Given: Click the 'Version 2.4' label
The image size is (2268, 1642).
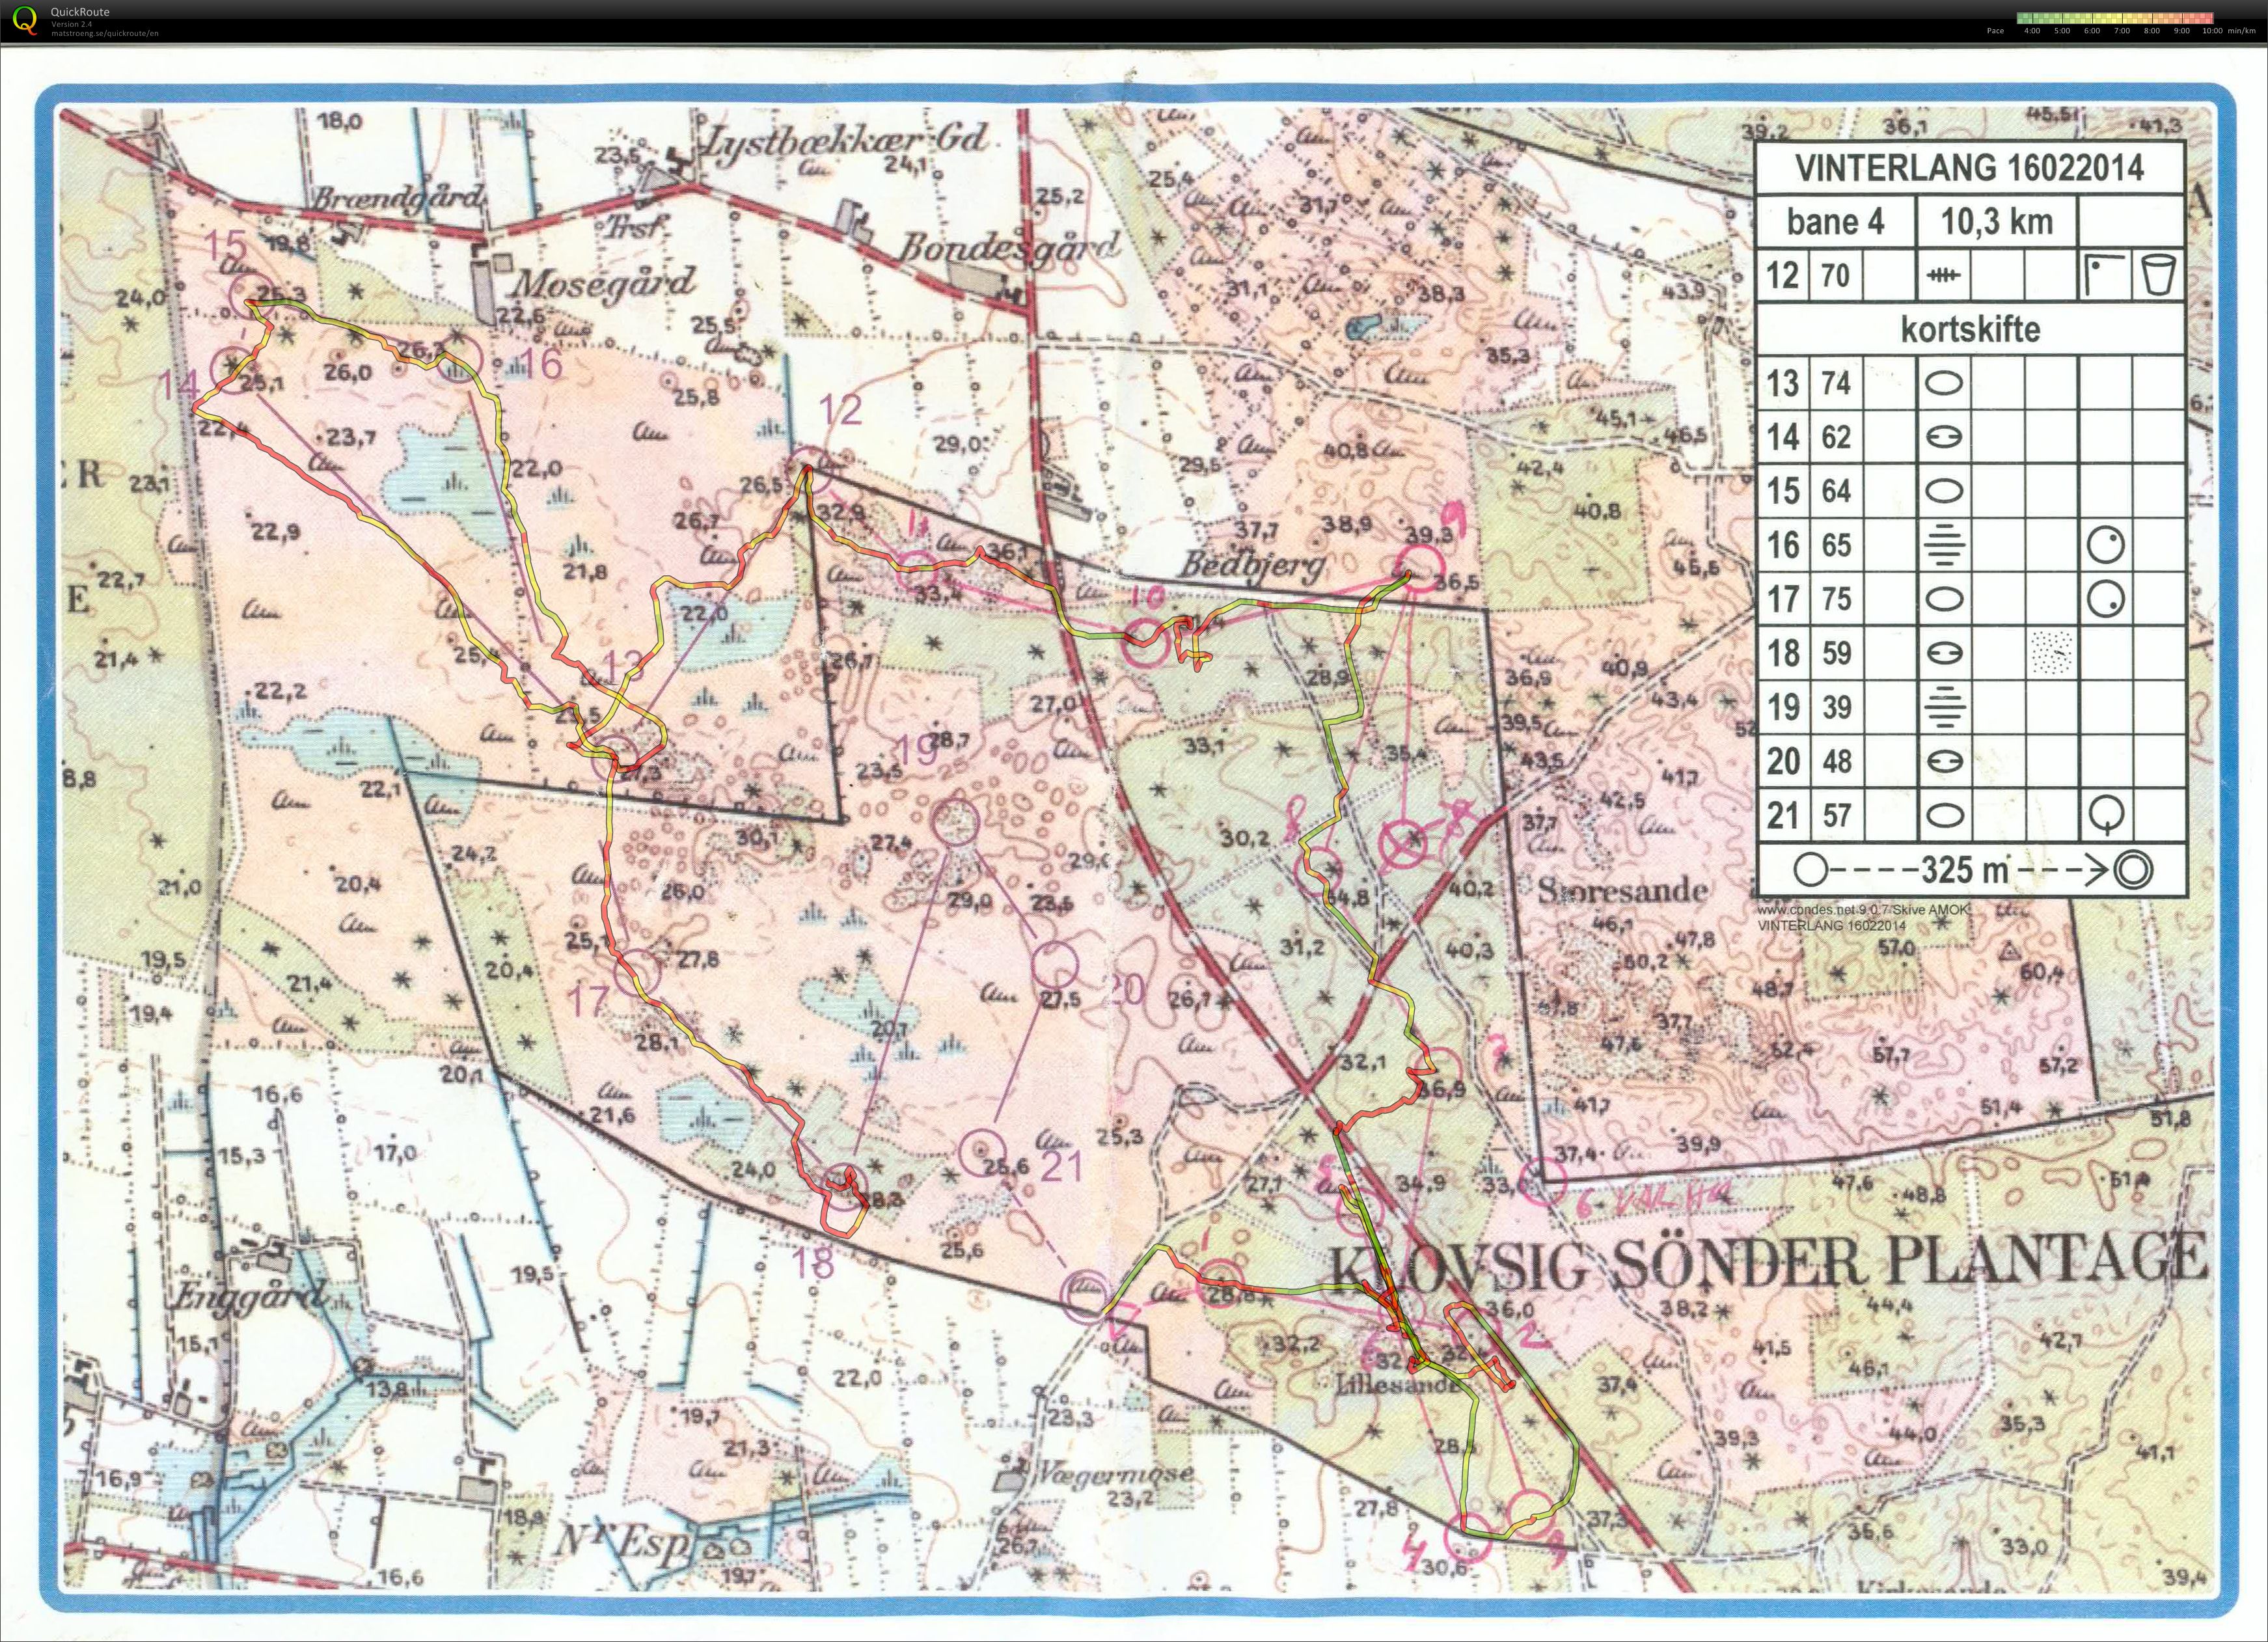Looking at the screenshot, I should [x=71, y=24].
